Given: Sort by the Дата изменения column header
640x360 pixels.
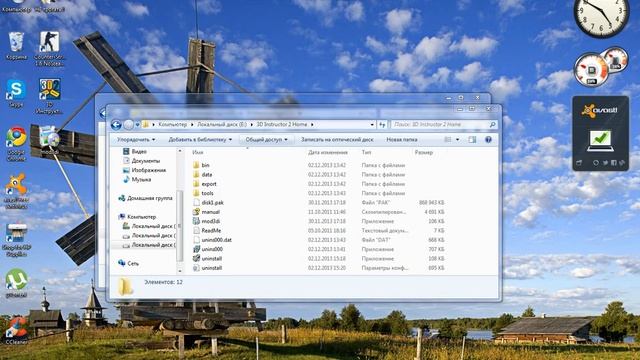Looking at the screenshot, I should click(328, 152).
